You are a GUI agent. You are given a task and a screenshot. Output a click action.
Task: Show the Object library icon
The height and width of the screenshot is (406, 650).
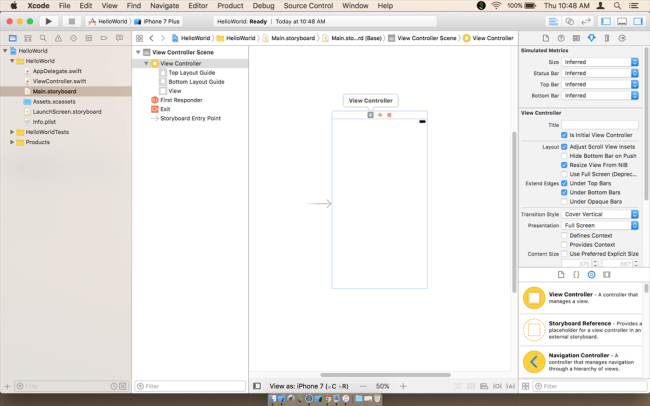point(592,275)
